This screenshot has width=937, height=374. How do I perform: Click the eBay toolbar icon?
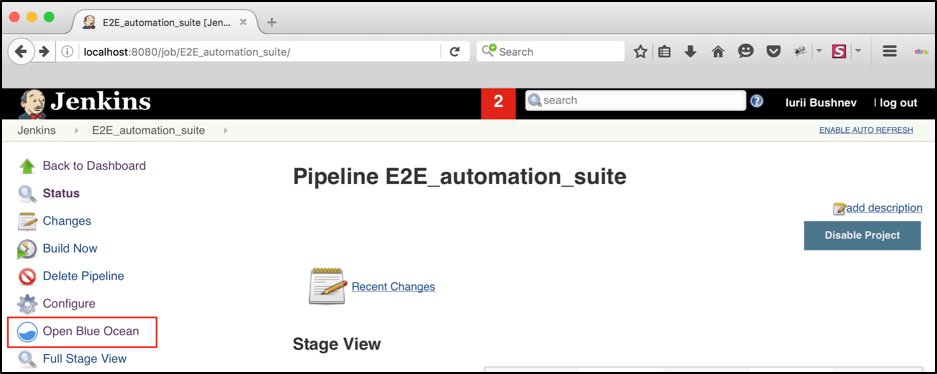pos(921,52)
